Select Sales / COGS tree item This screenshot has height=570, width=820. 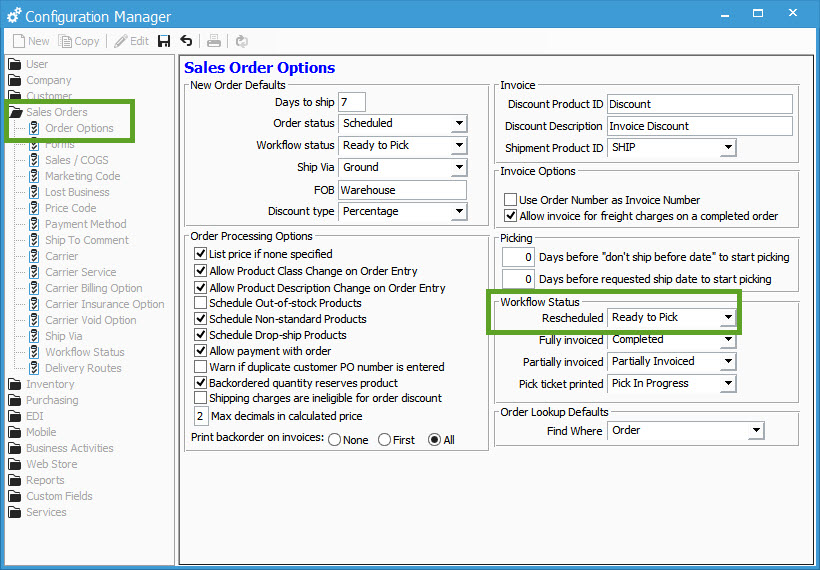(x=69, y=161)
